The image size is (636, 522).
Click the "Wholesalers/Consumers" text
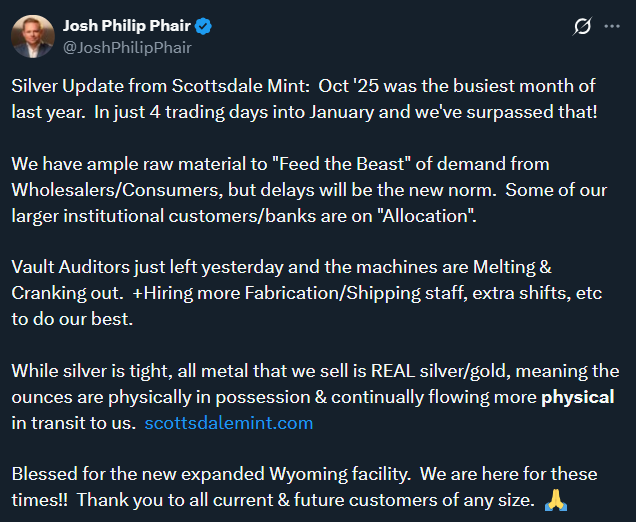(115, 190)
